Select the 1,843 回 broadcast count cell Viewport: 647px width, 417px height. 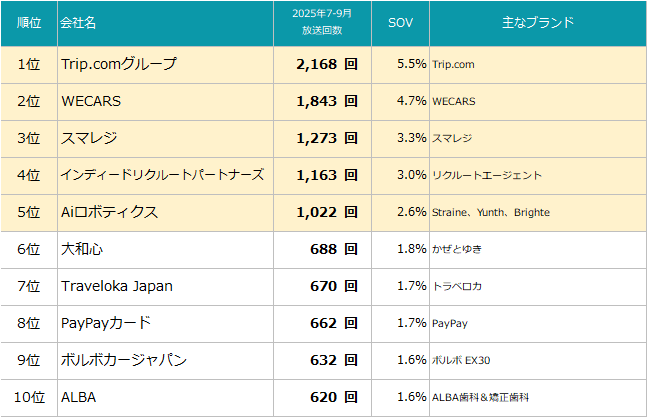point(326,101)
